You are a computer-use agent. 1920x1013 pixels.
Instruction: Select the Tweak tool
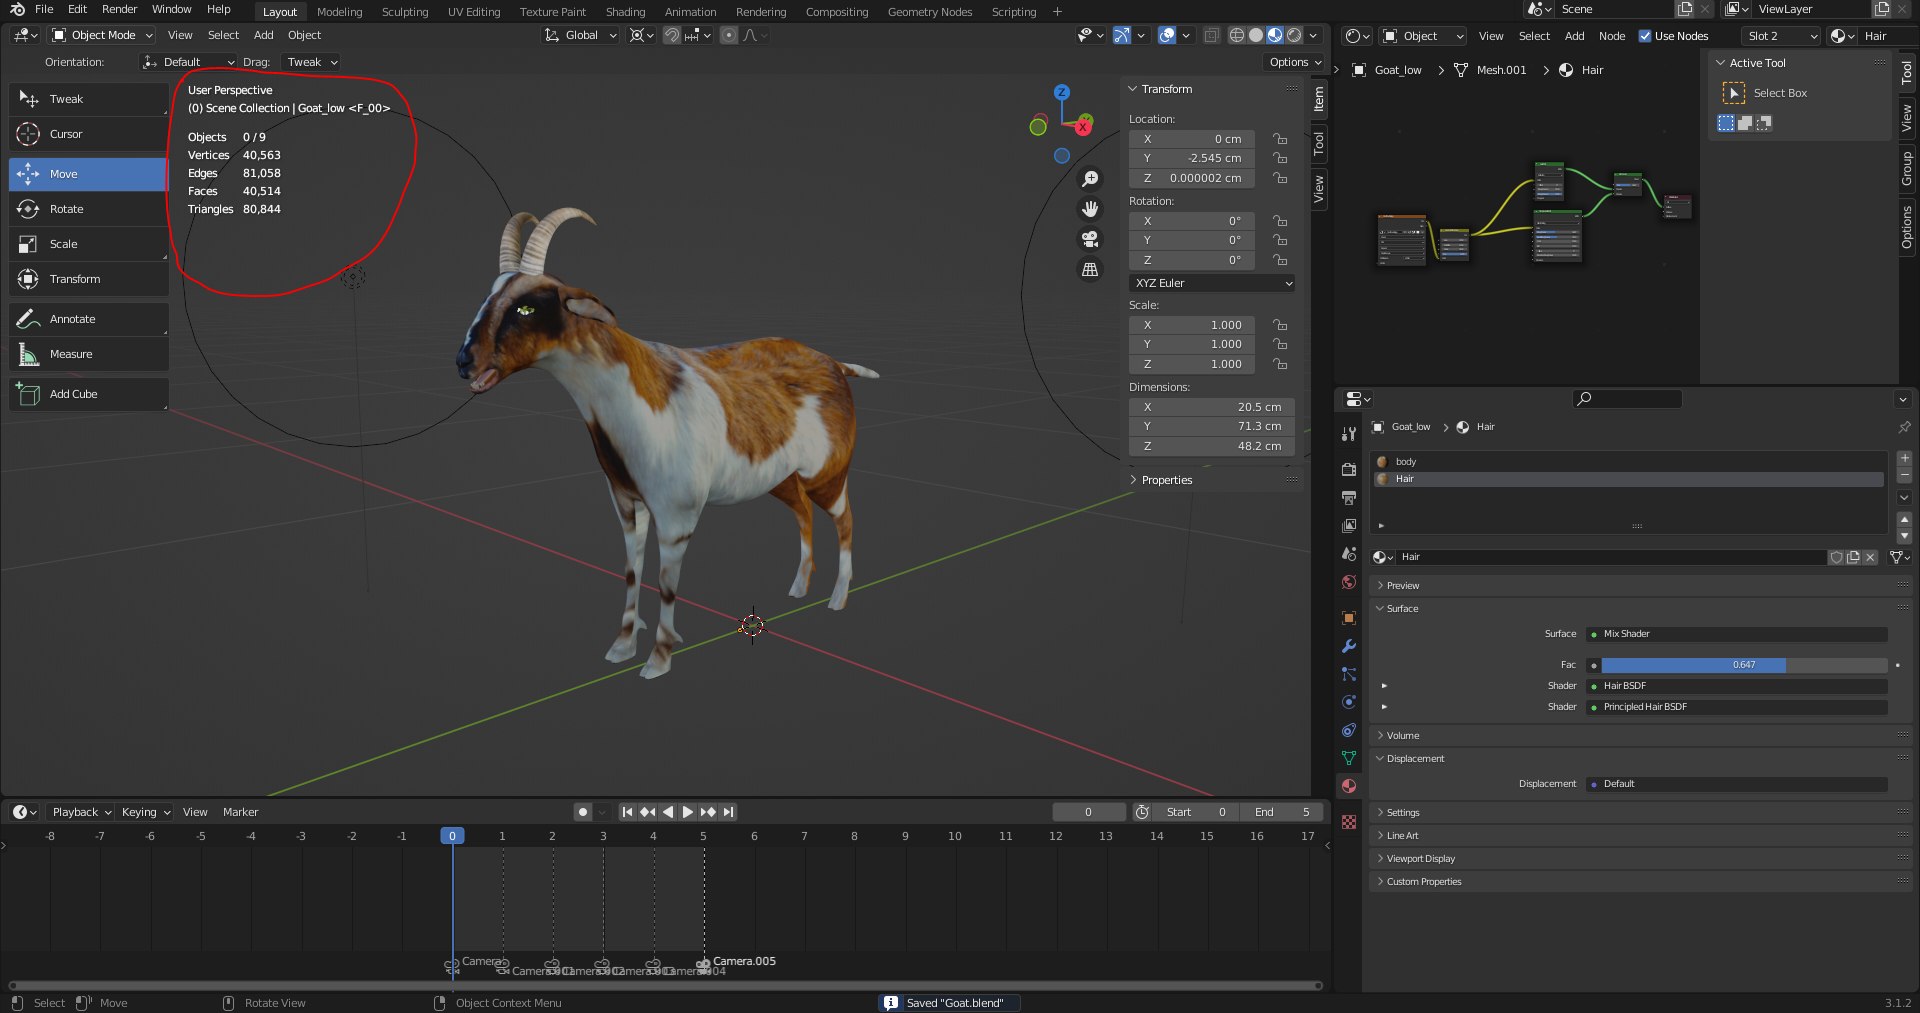[88, 99]
